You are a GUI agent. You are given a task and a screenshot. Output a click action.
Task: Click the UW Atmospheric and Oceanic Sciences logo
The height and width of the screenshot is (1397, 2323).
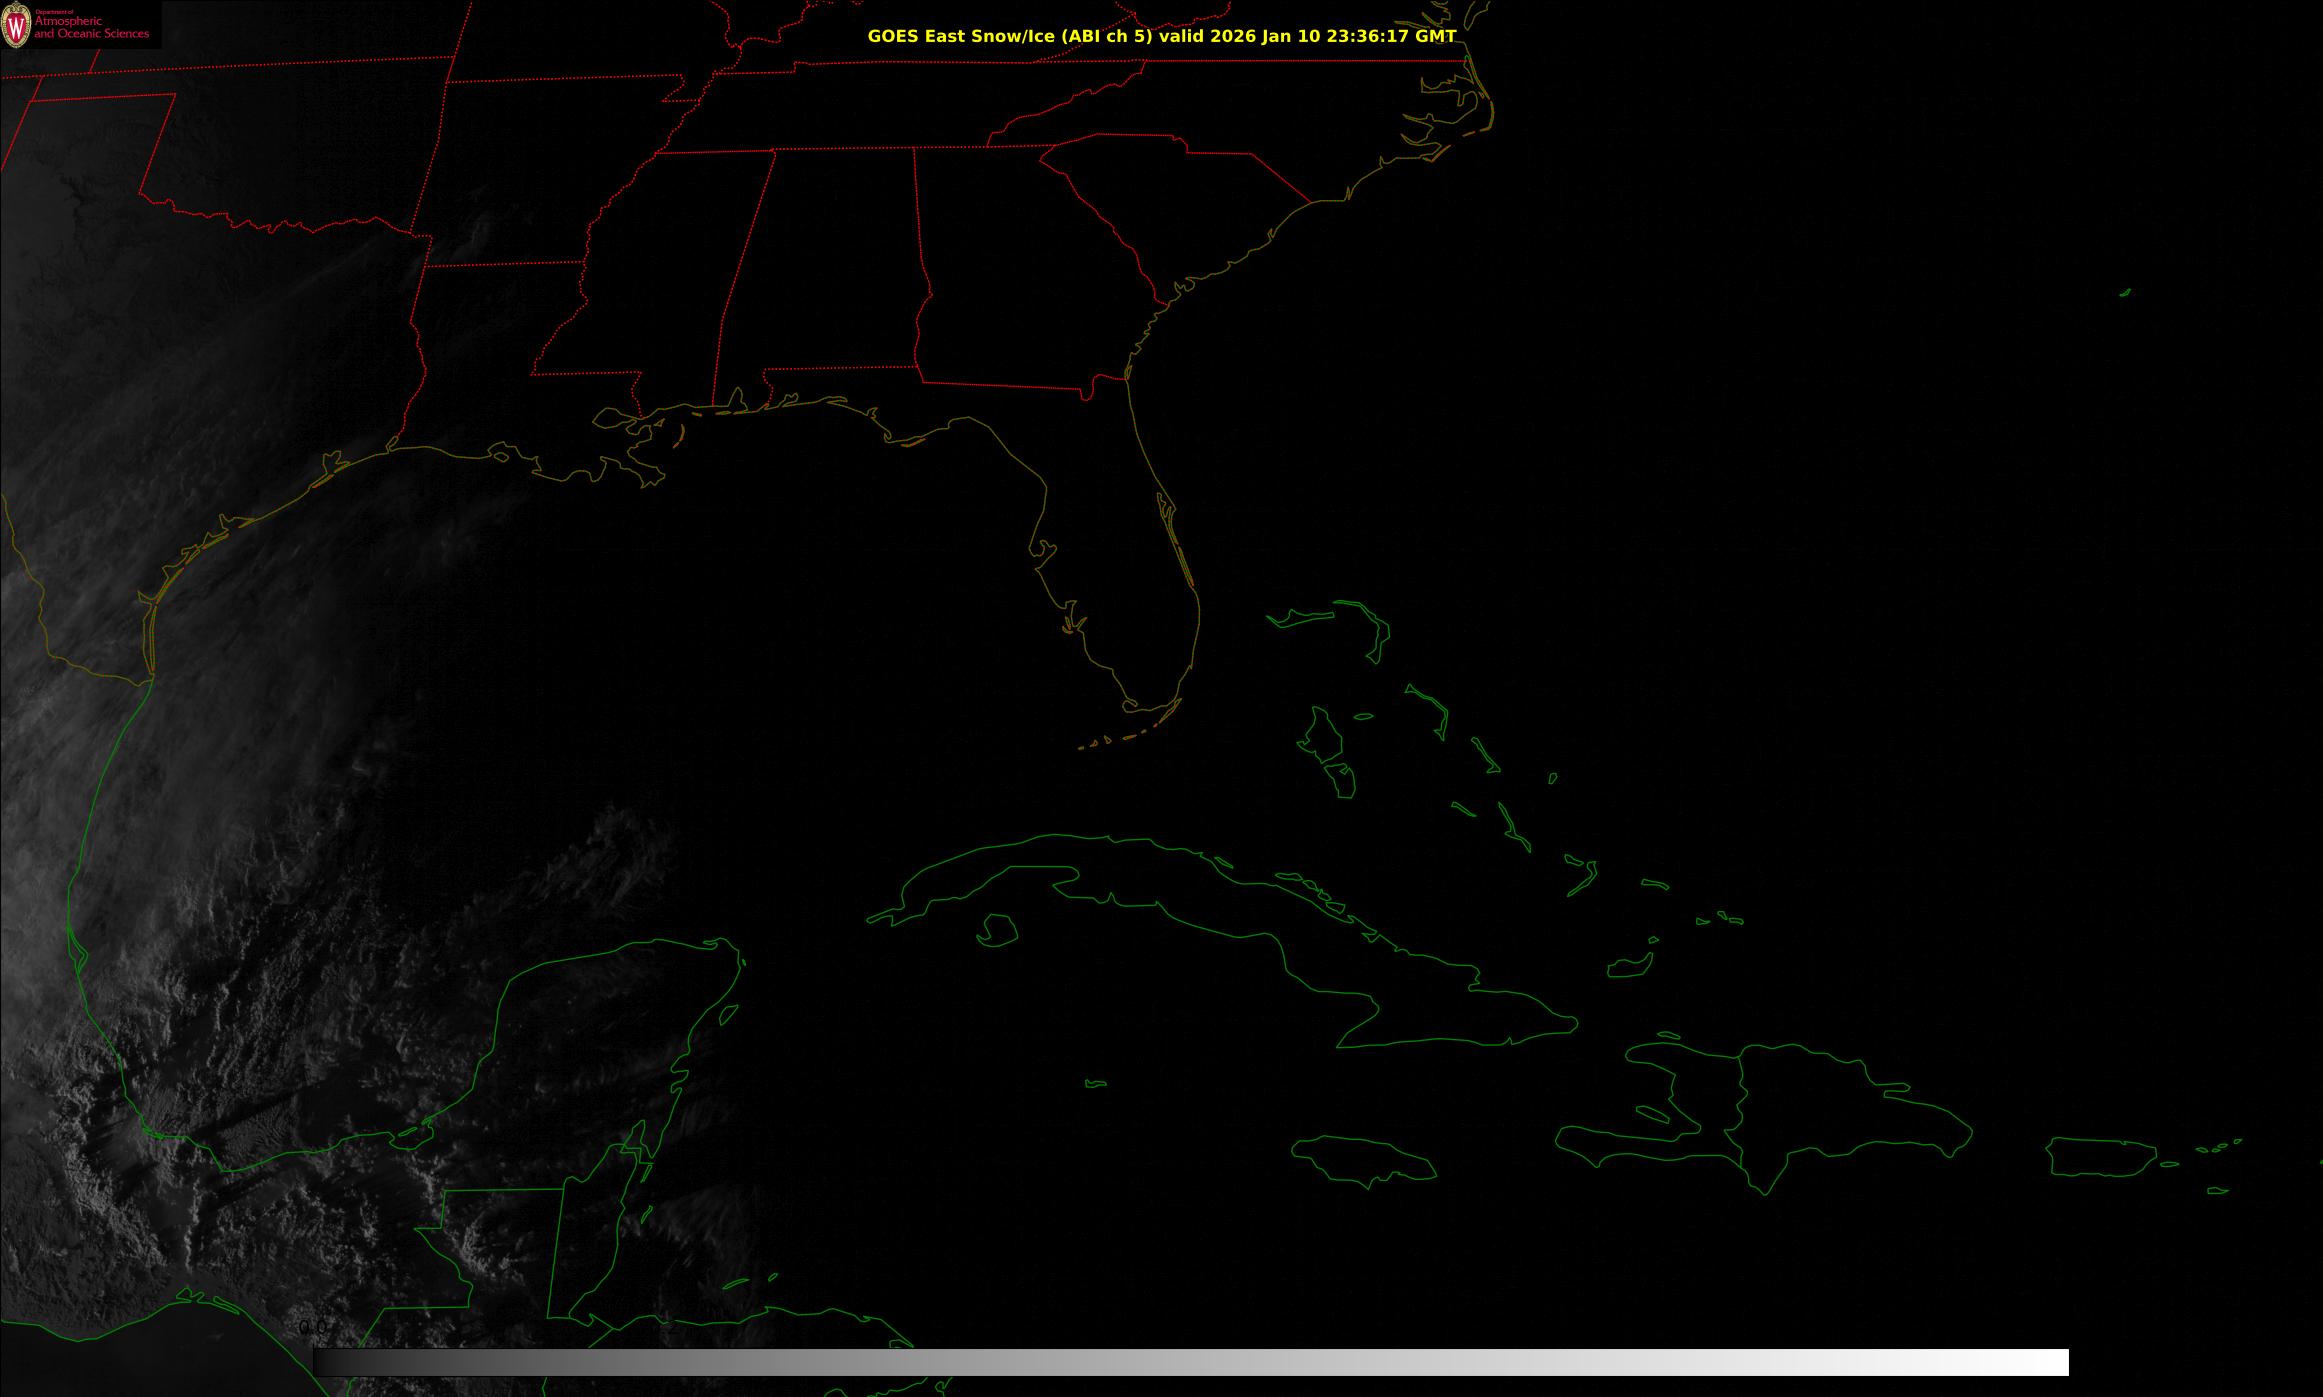pos(78,25)
